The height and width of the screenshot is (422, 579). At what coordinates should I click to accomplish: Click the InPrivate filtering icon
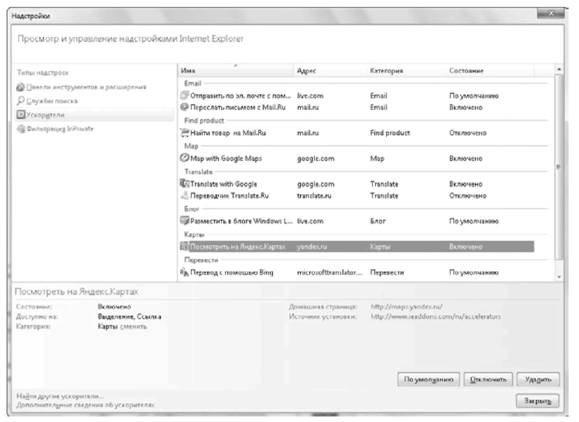21,129
